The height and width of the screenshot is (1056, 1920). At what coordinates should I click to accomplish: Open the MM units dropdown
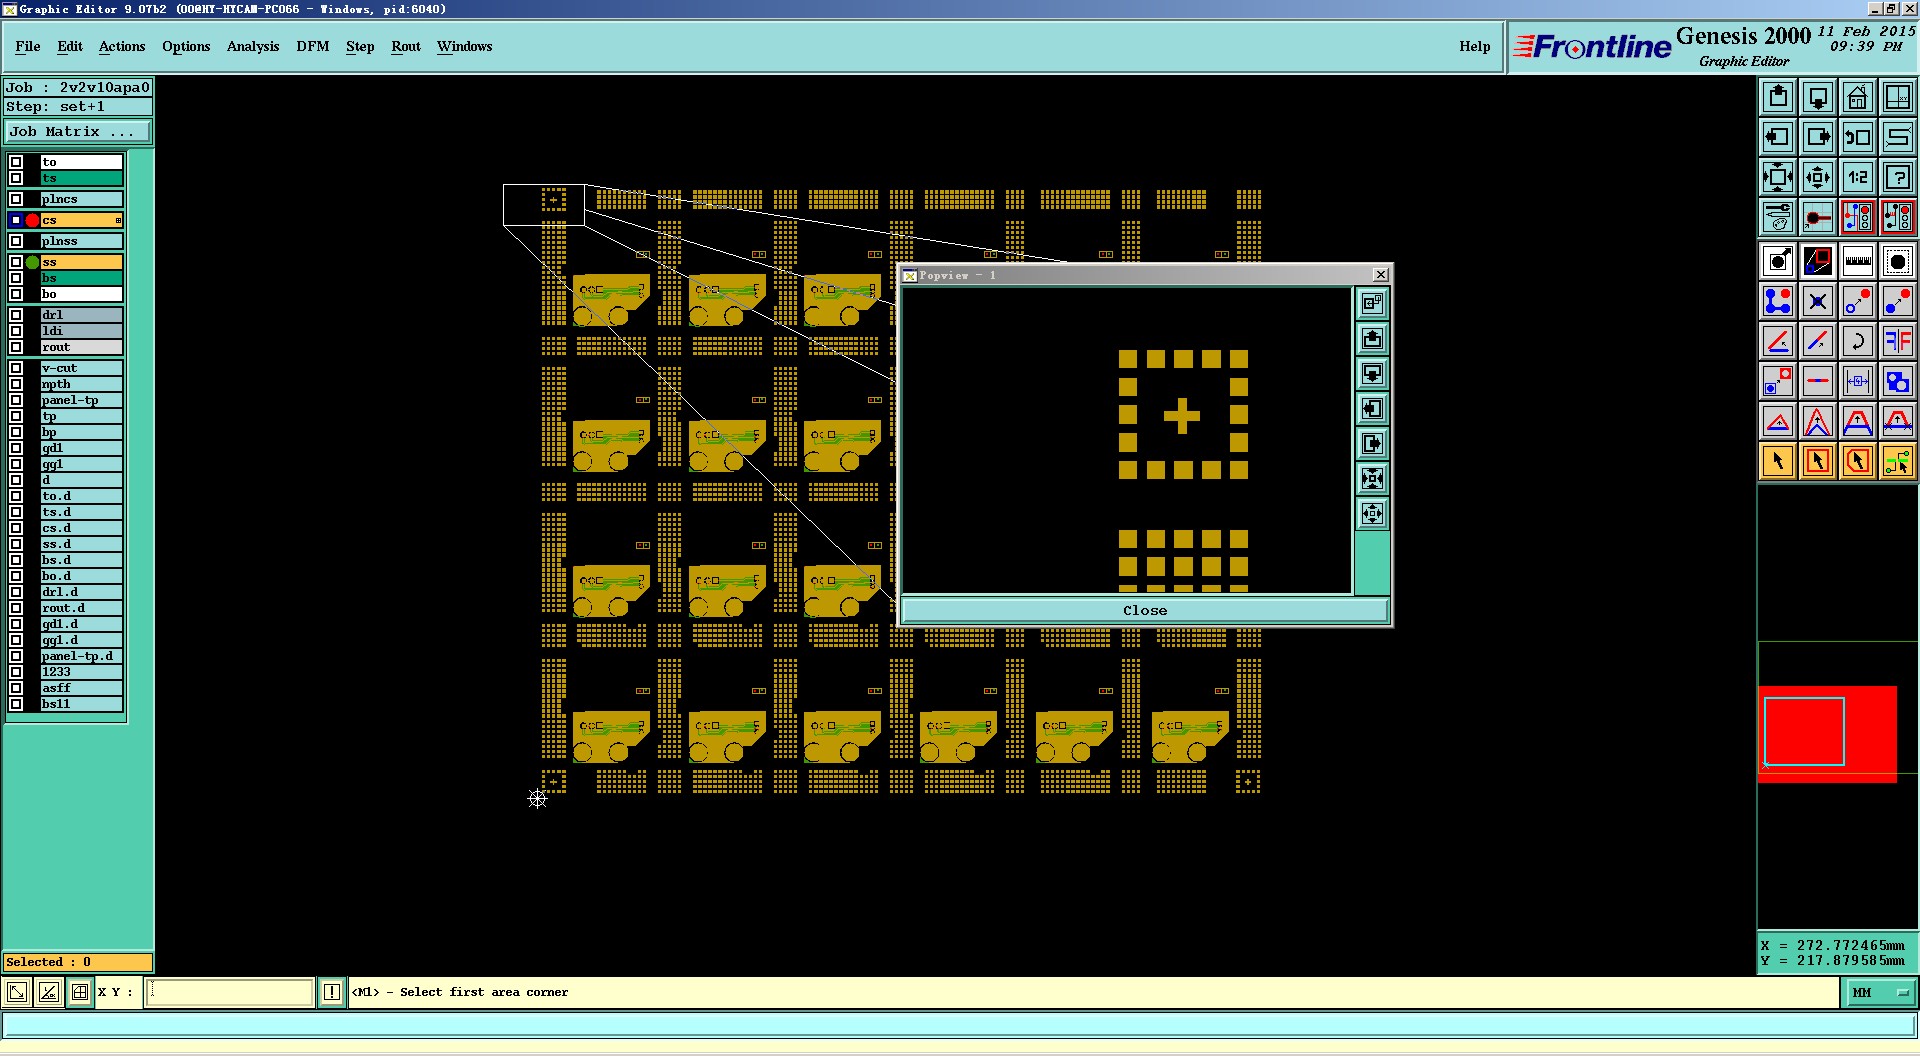coord(1880,992)
